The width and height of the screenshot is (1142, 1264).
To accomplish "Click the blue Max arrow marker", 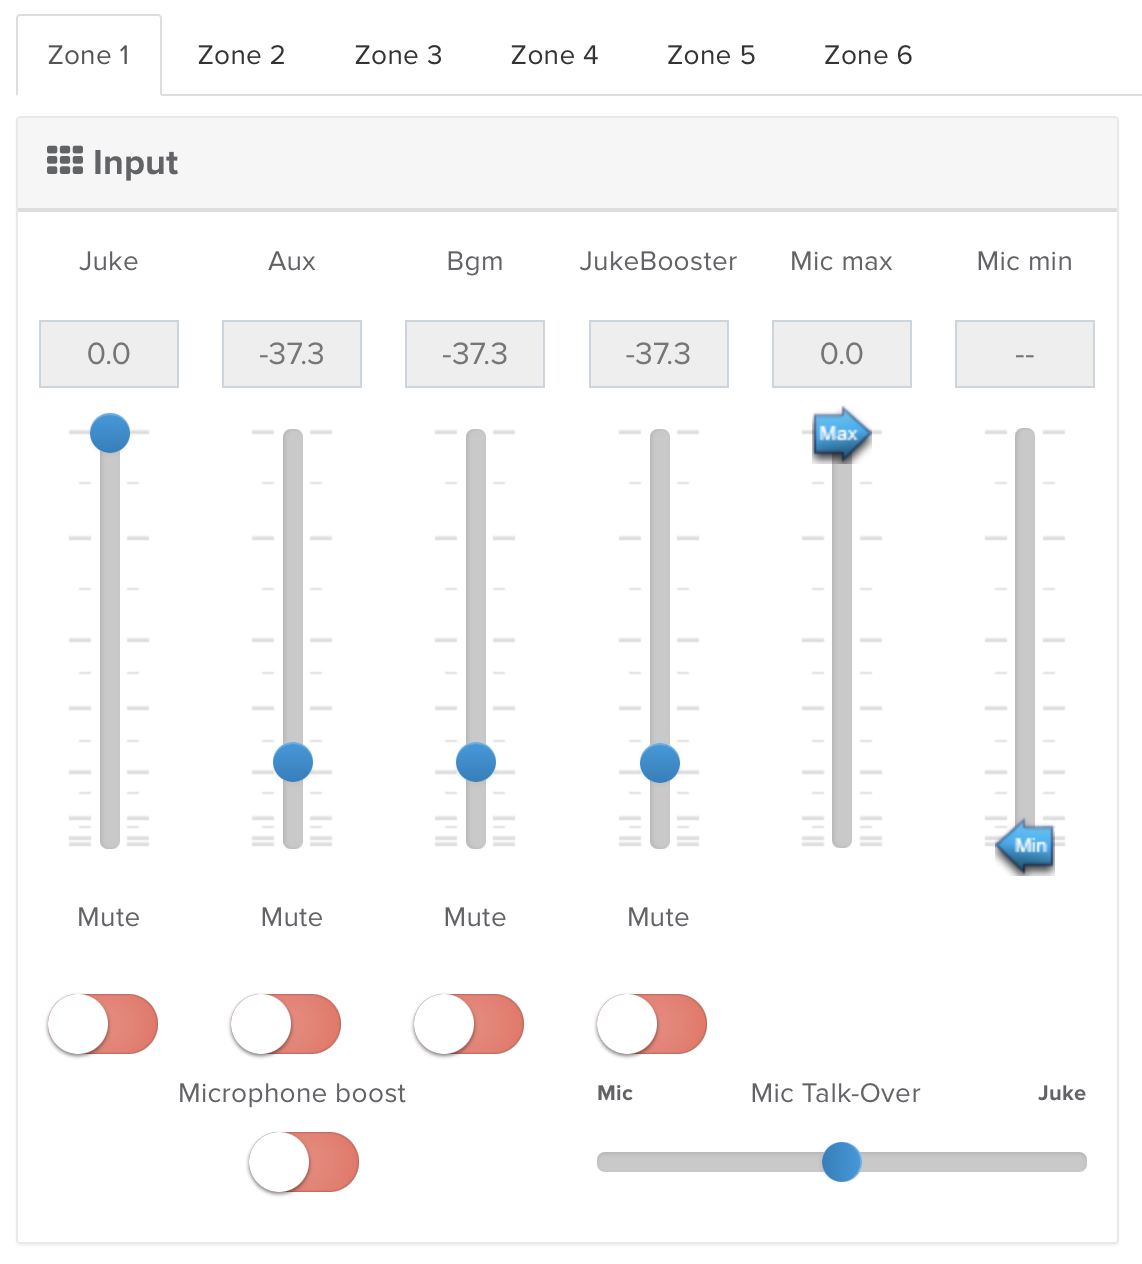I will [841, 434].
